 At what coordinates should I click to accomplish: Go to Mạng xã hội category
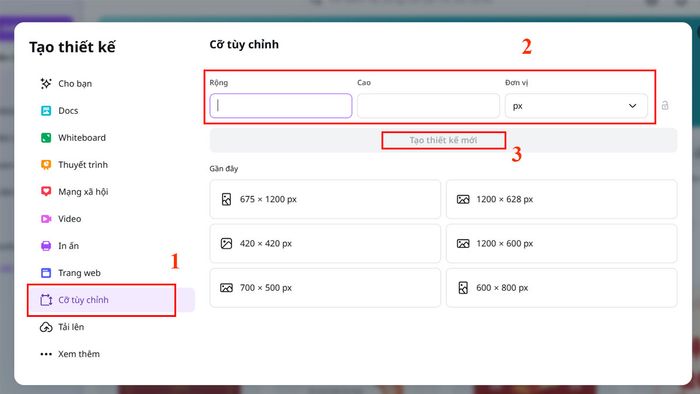pos(111,191)
